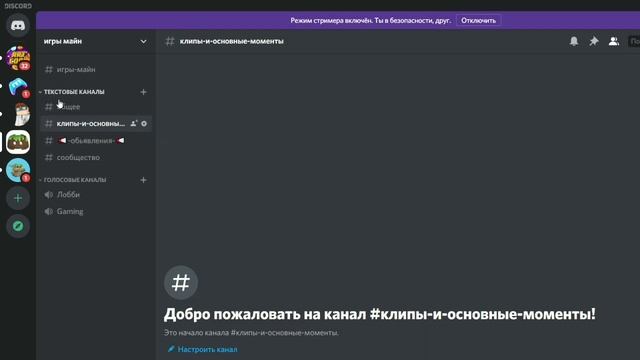Image resolution: width=640 pixels, height=360 pixels.
Task: Open игры майн server dropdown menu
Action: click(x=143, y=41)
